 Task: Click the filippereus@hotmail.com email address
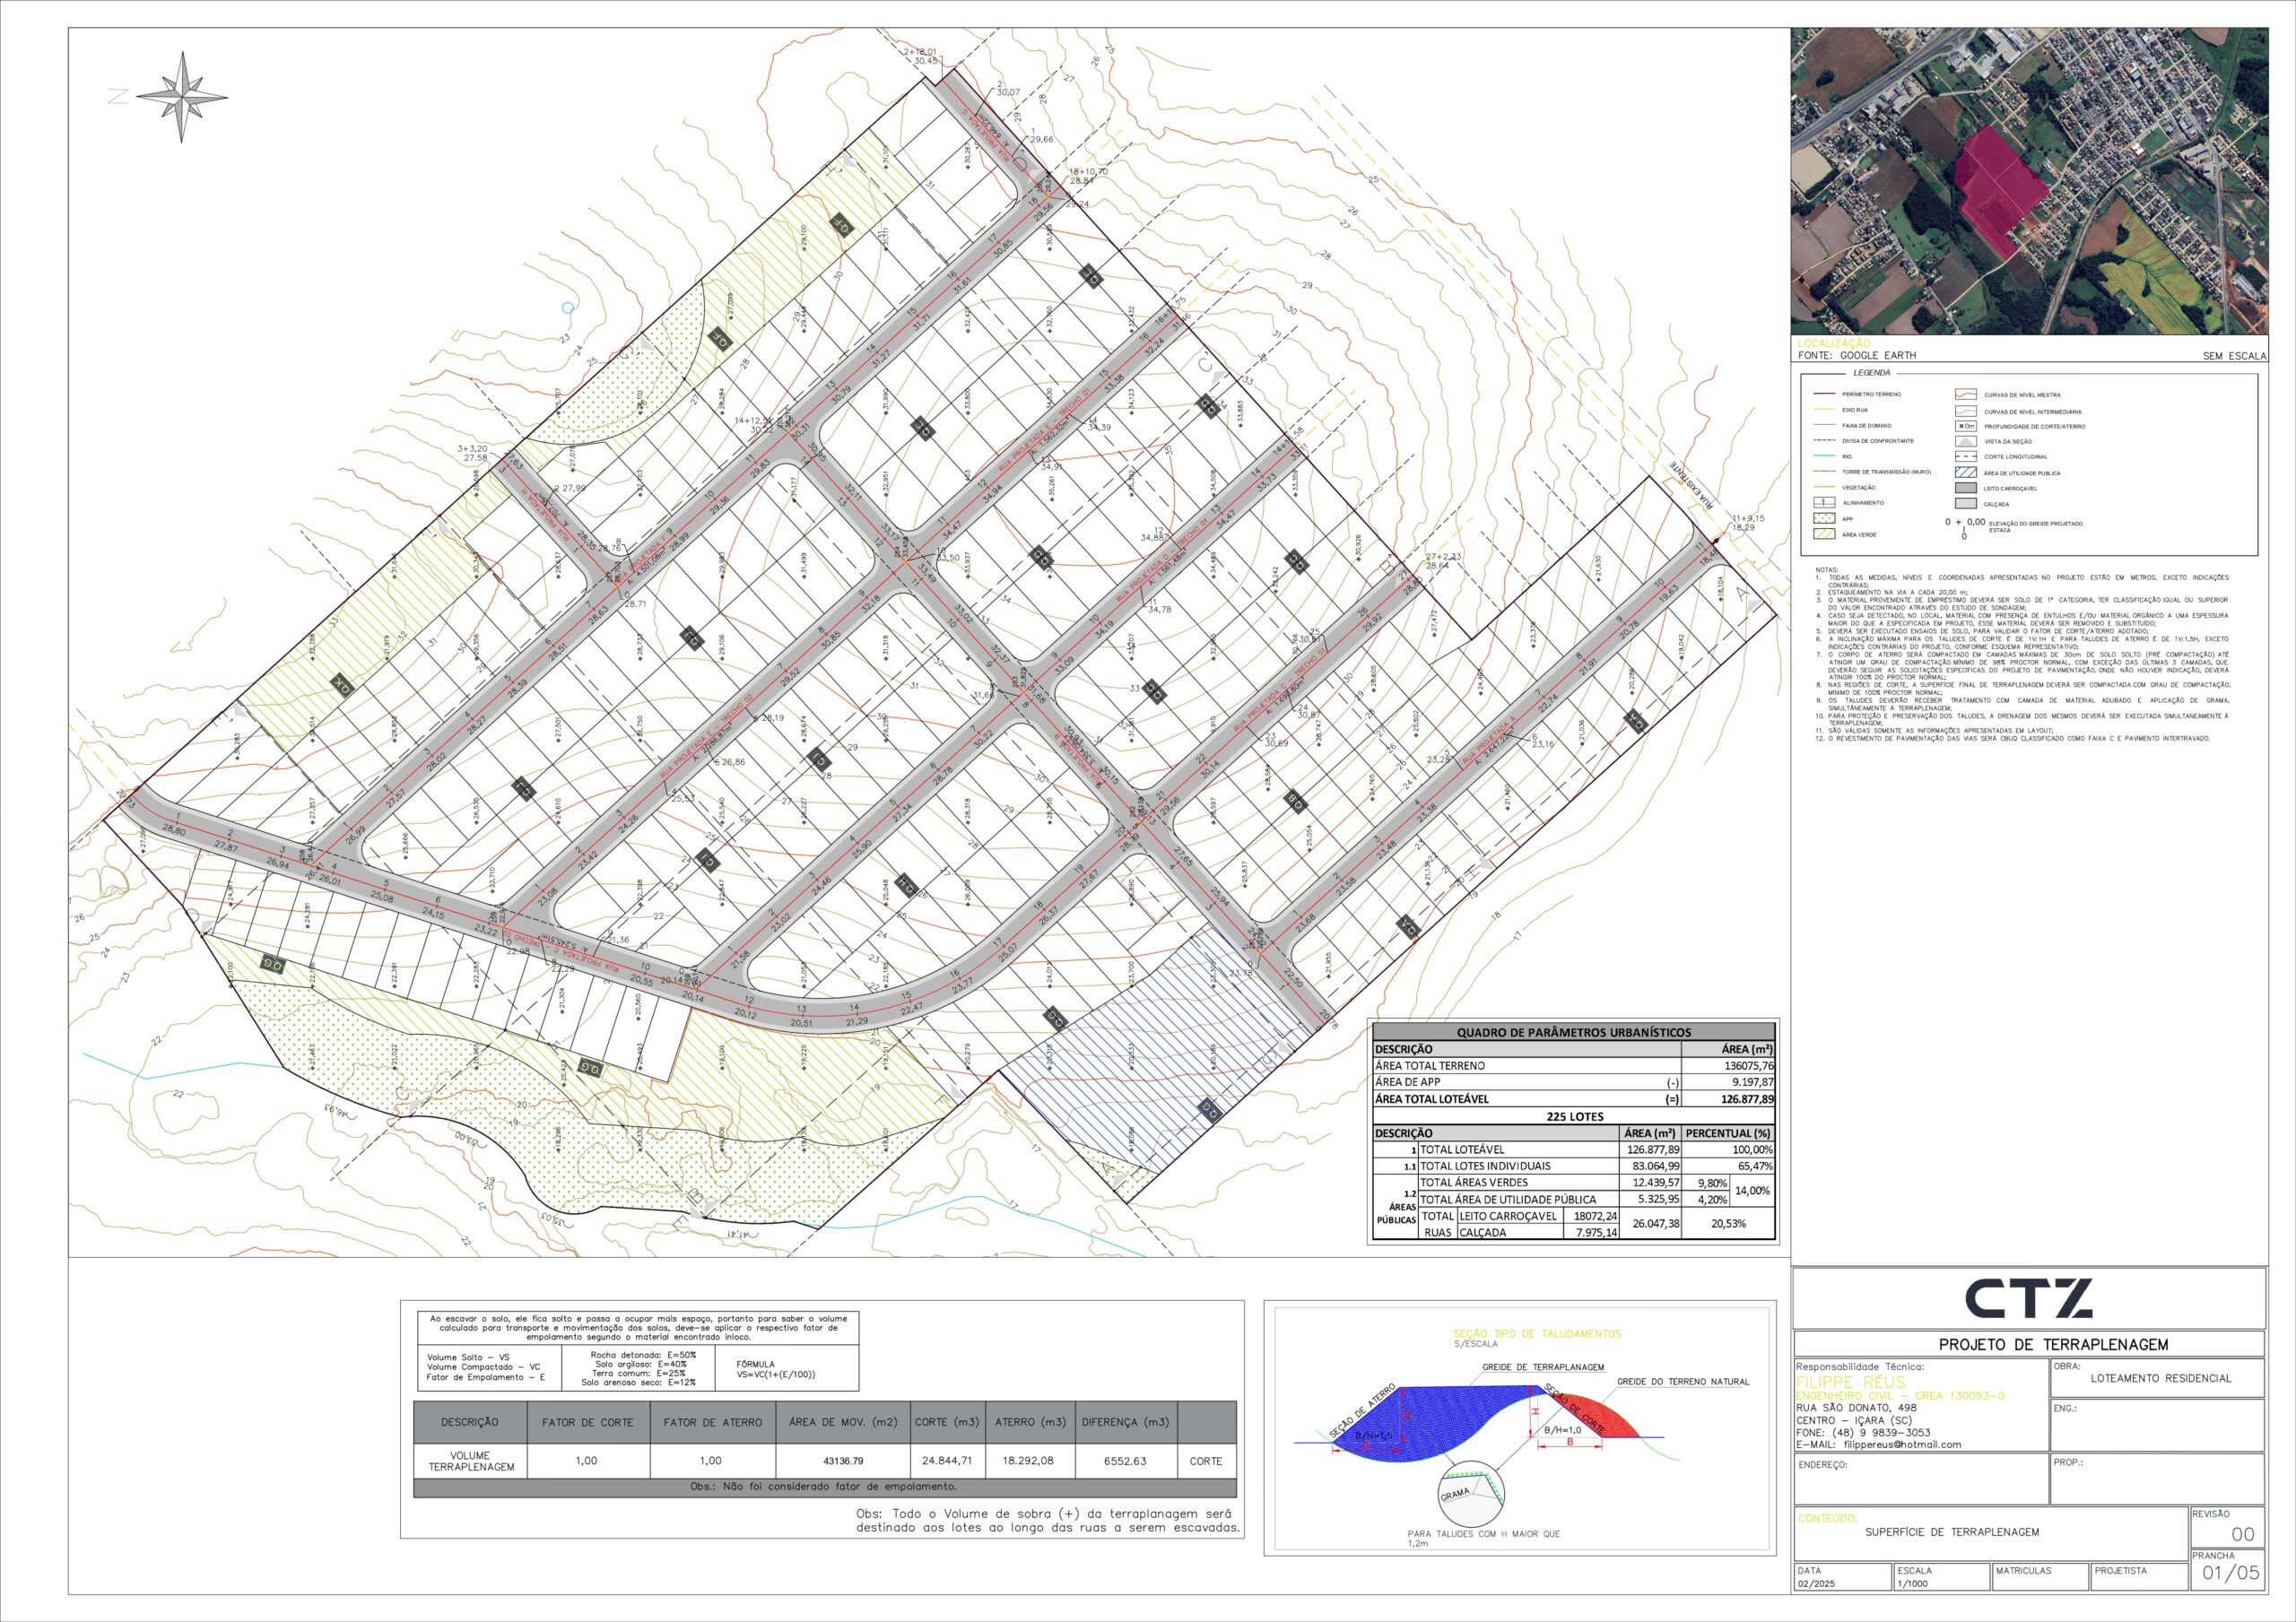click(1903, 1444)
